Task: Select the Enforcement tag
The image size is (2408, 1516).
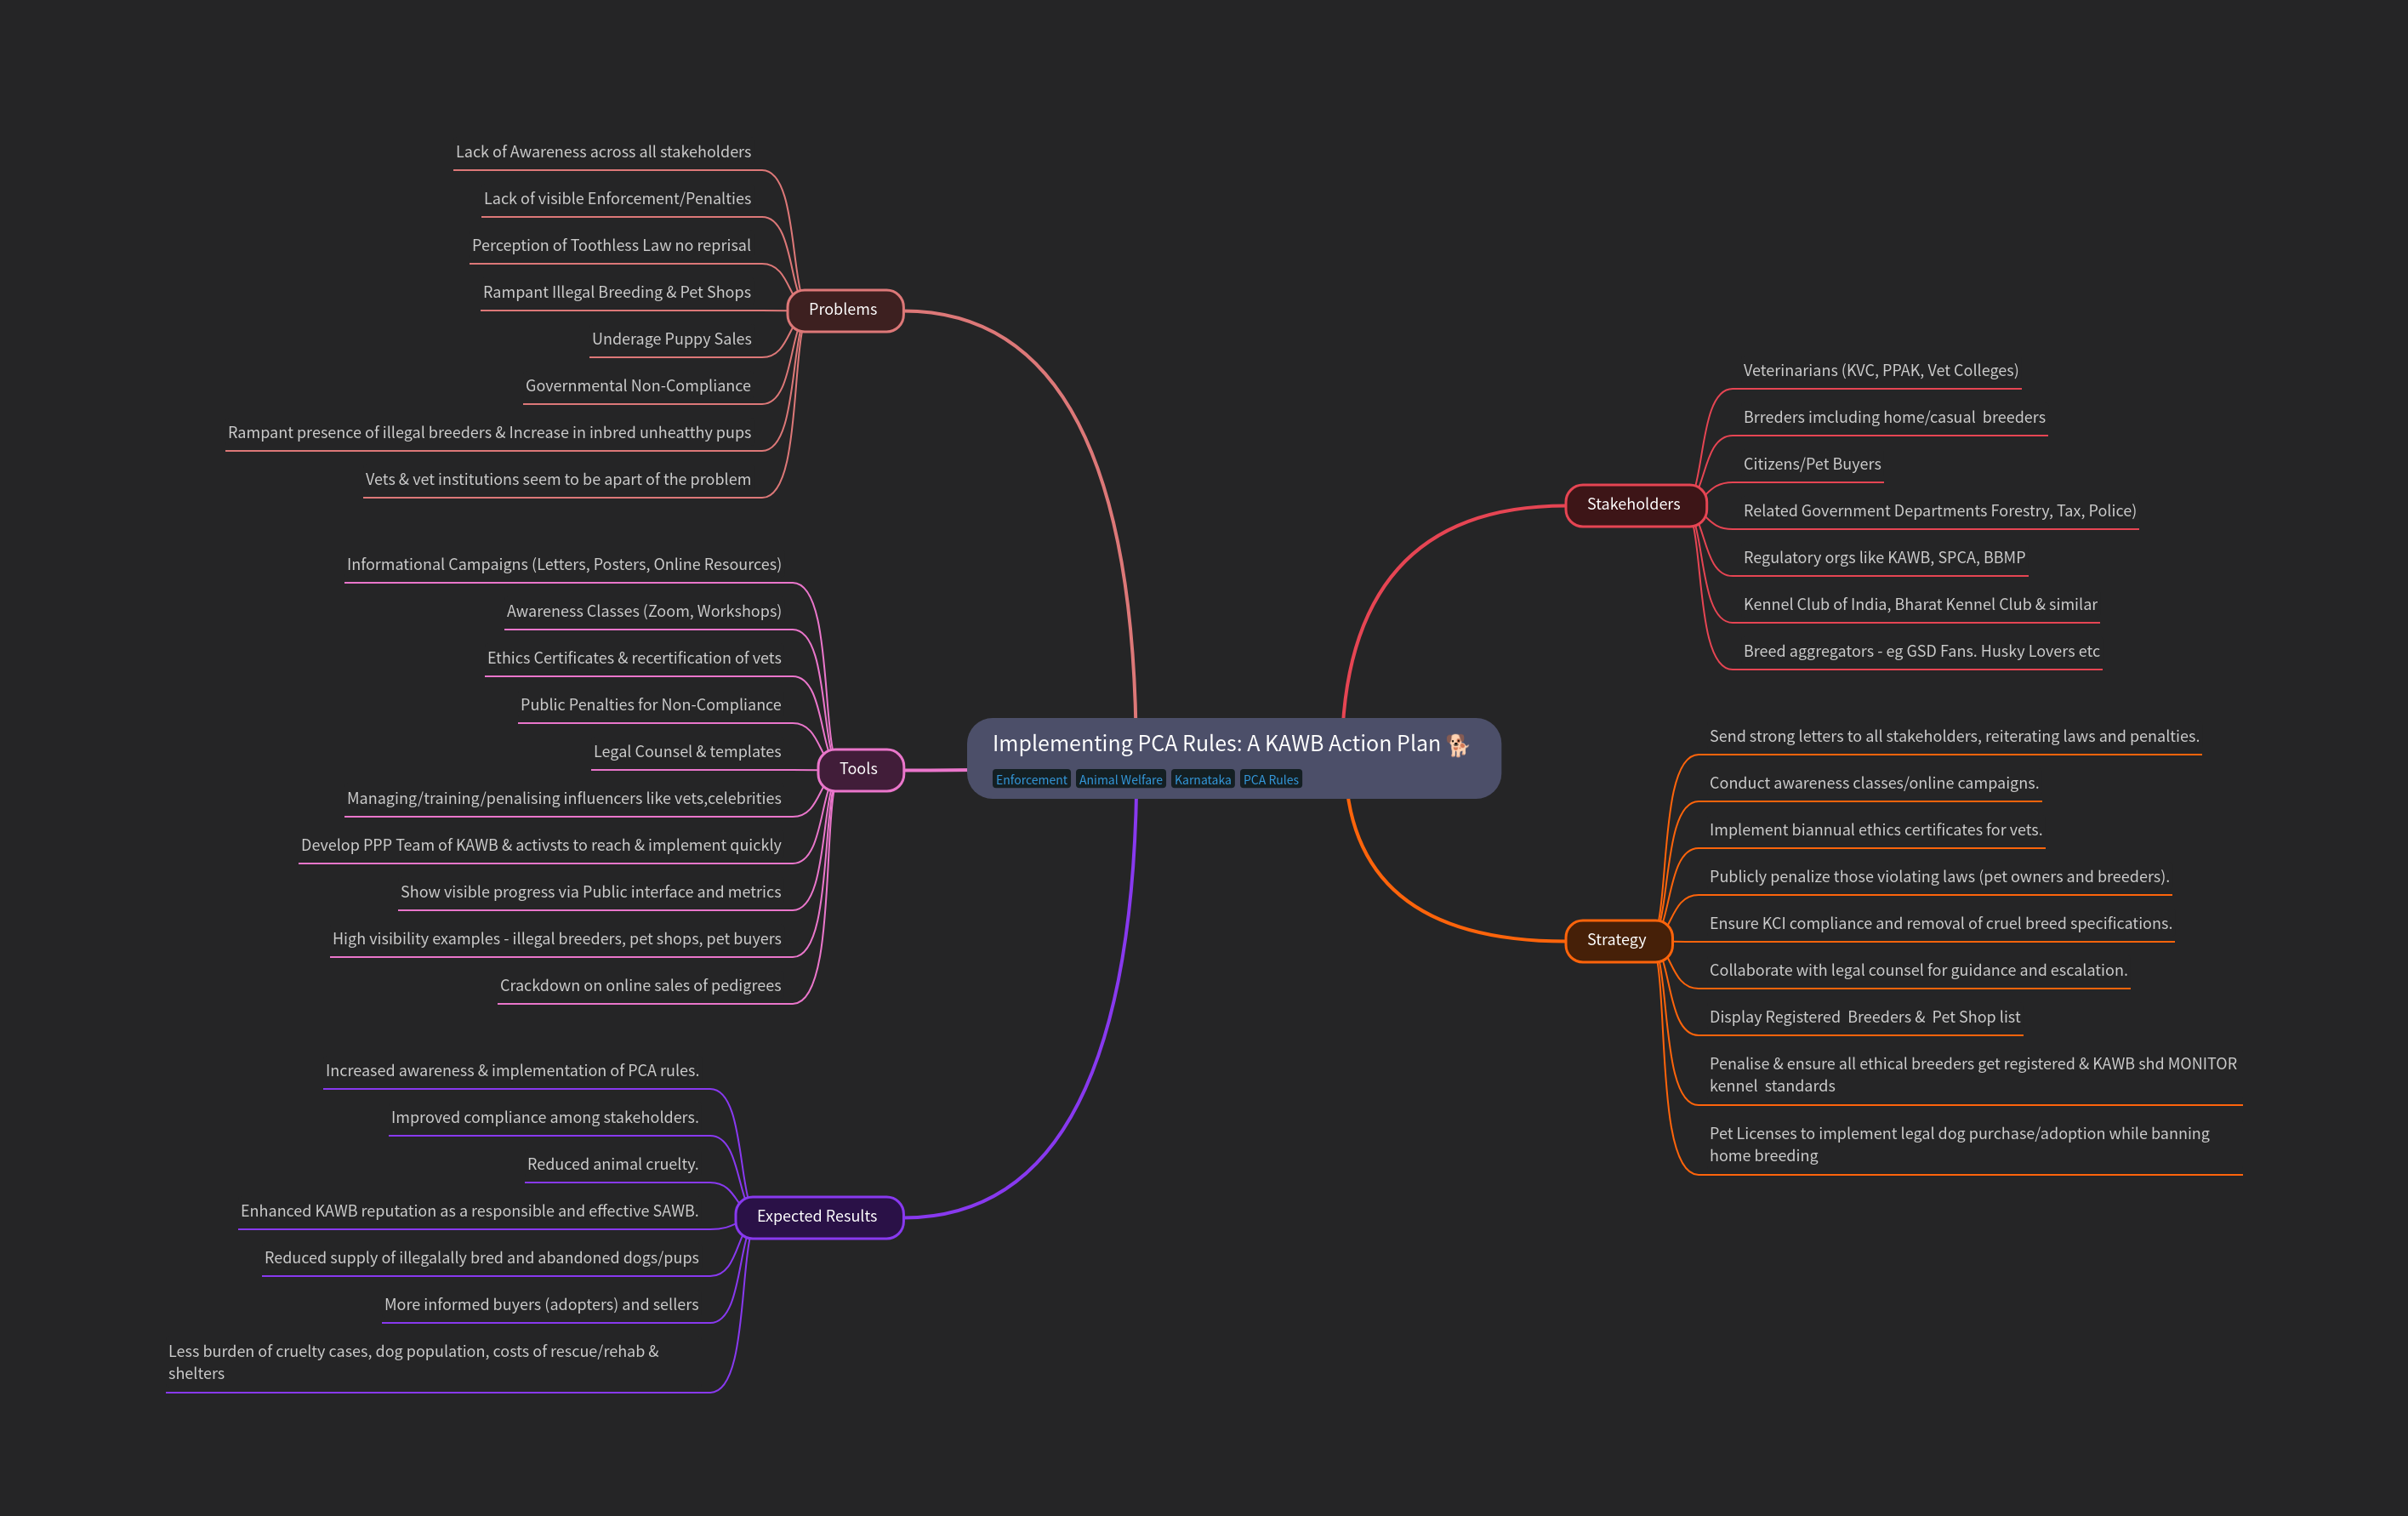Action: [1031, 780]
